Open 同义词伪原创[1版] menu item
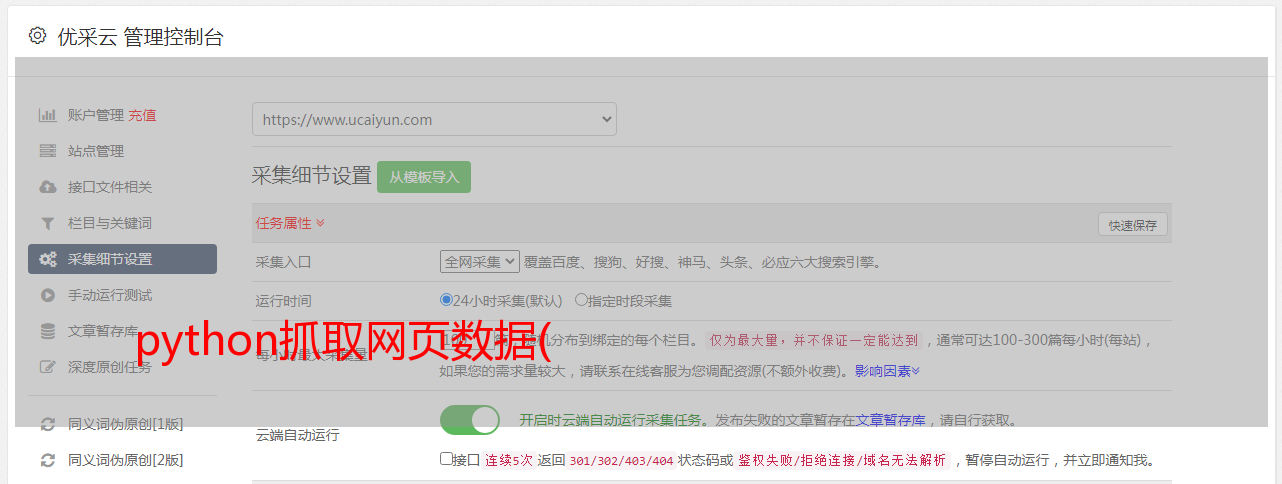The height and width of the screenshot is (484, 1282). point(125,424)
